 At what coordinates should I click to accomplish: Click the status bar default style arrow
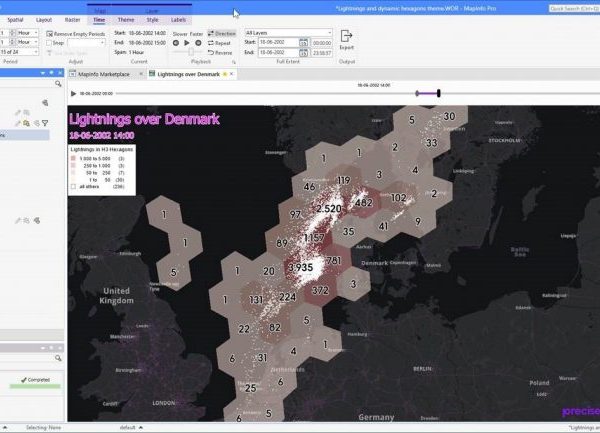point(141,427)
